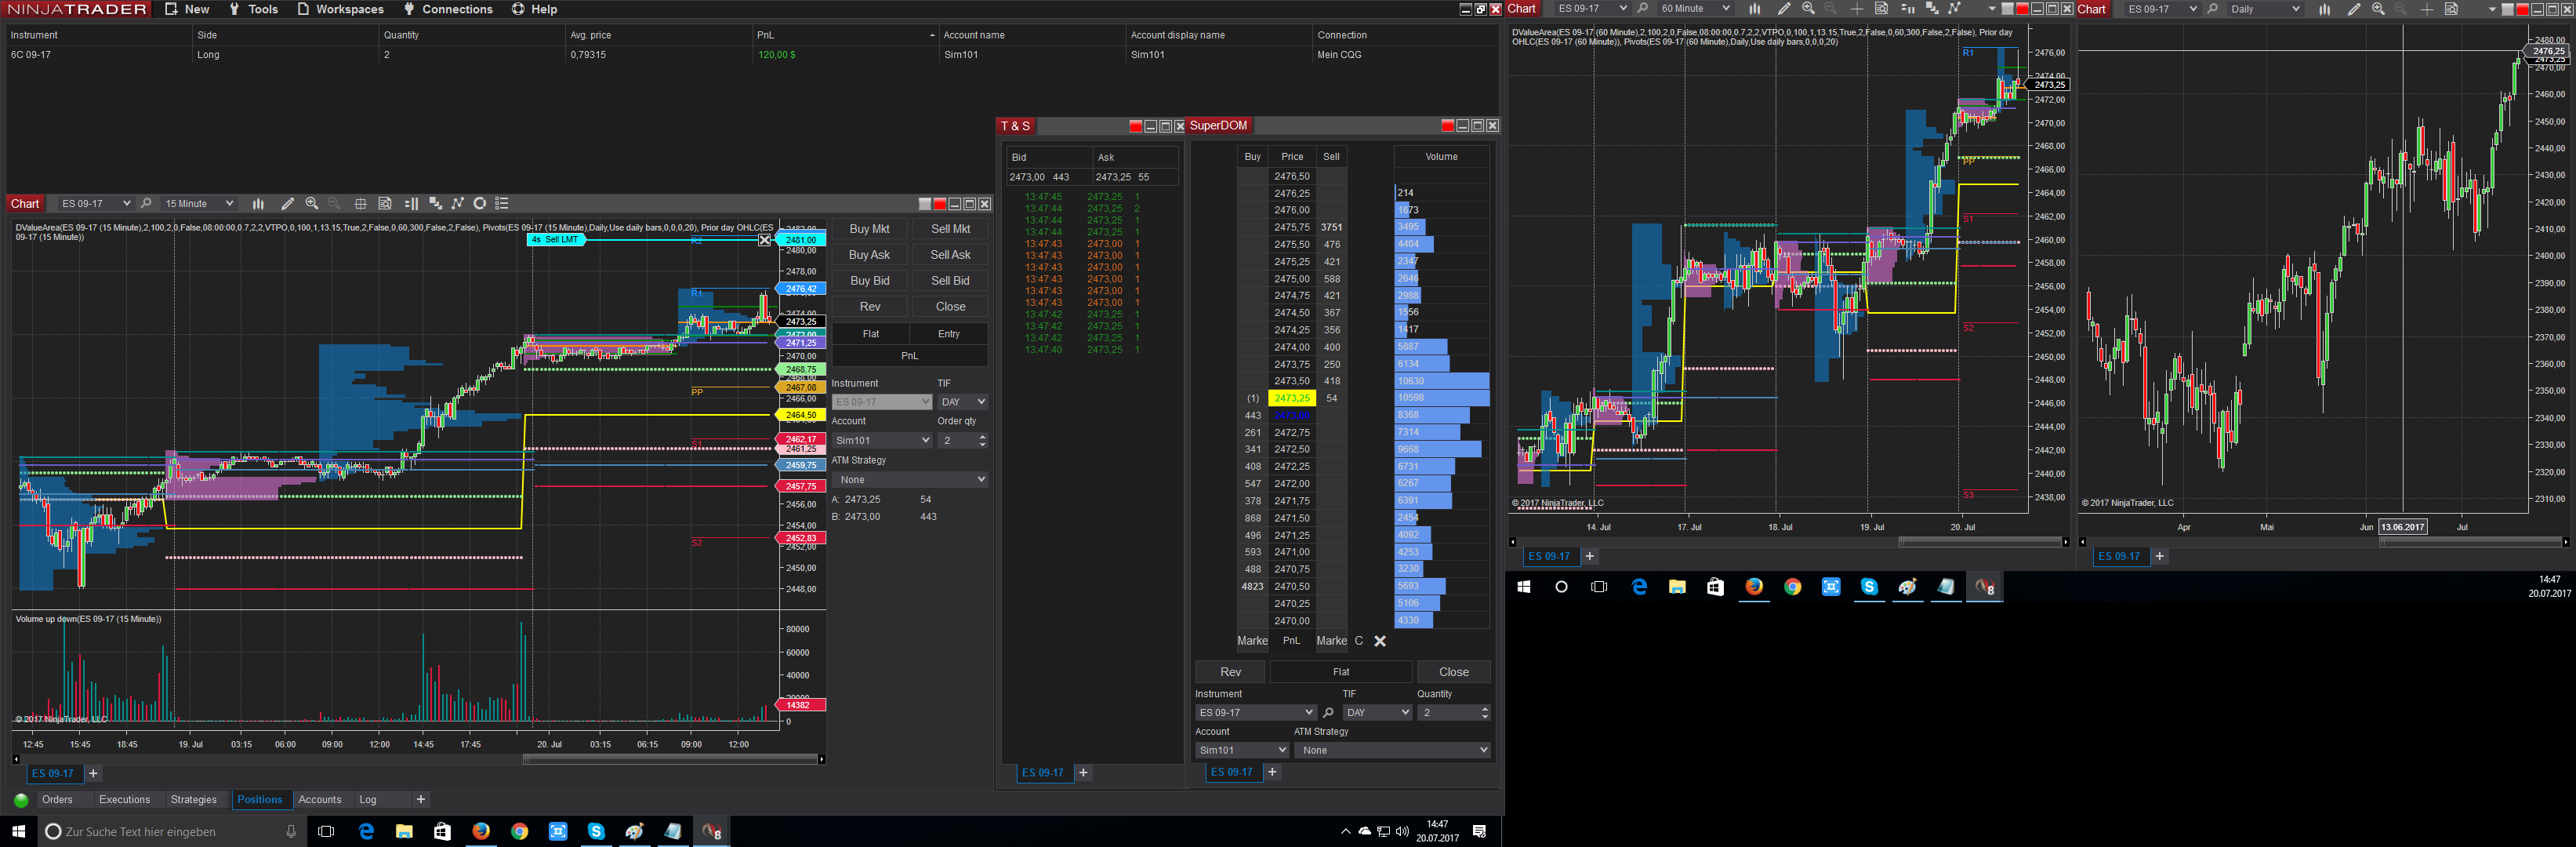The image size is (2576, 847).
Task: Click Buy Mkt in Chart Trader
Action: coord(870,229)
